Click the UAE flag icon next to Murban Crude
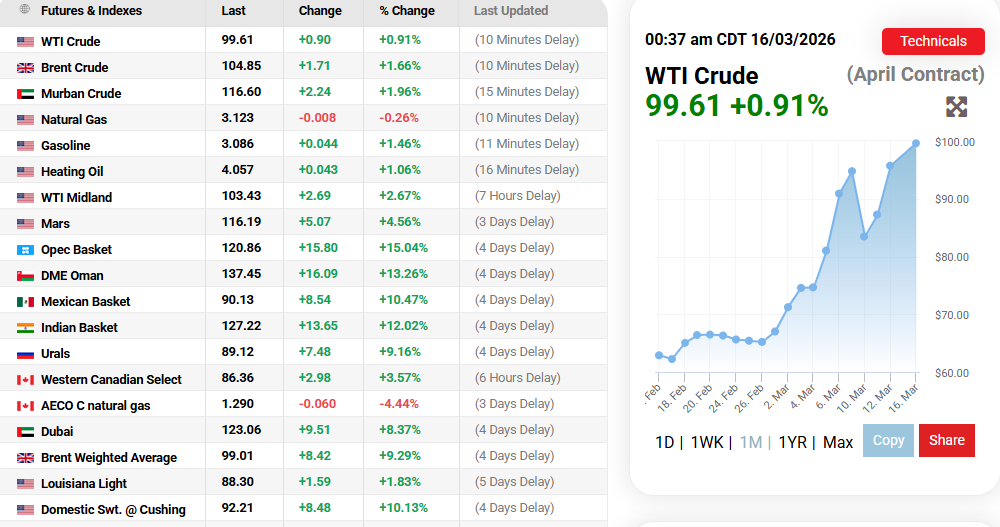The width and height of the screenshot is (1000, 527). (26, 94)
